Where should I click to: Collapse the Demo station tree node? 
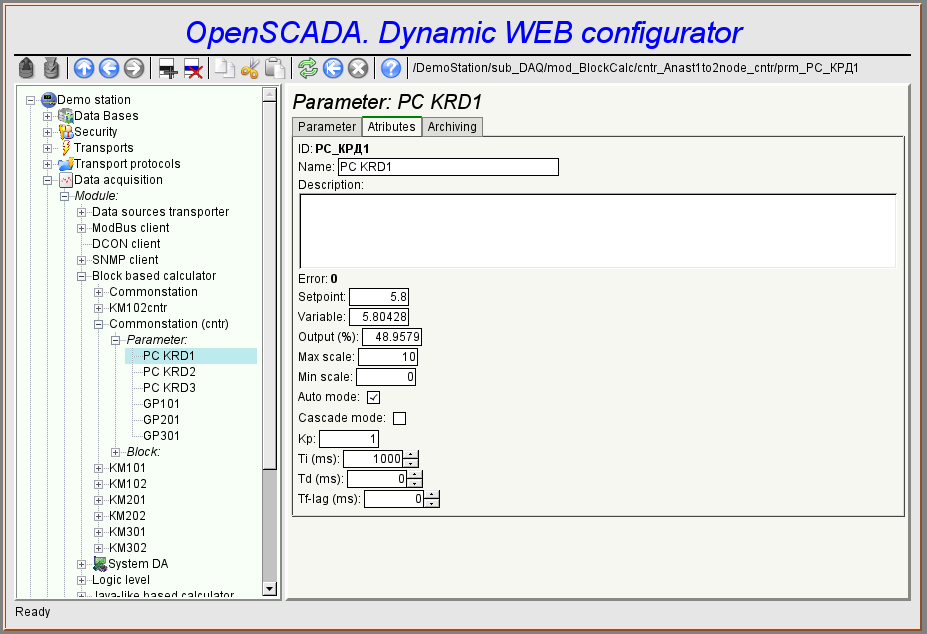pos(30,100)
